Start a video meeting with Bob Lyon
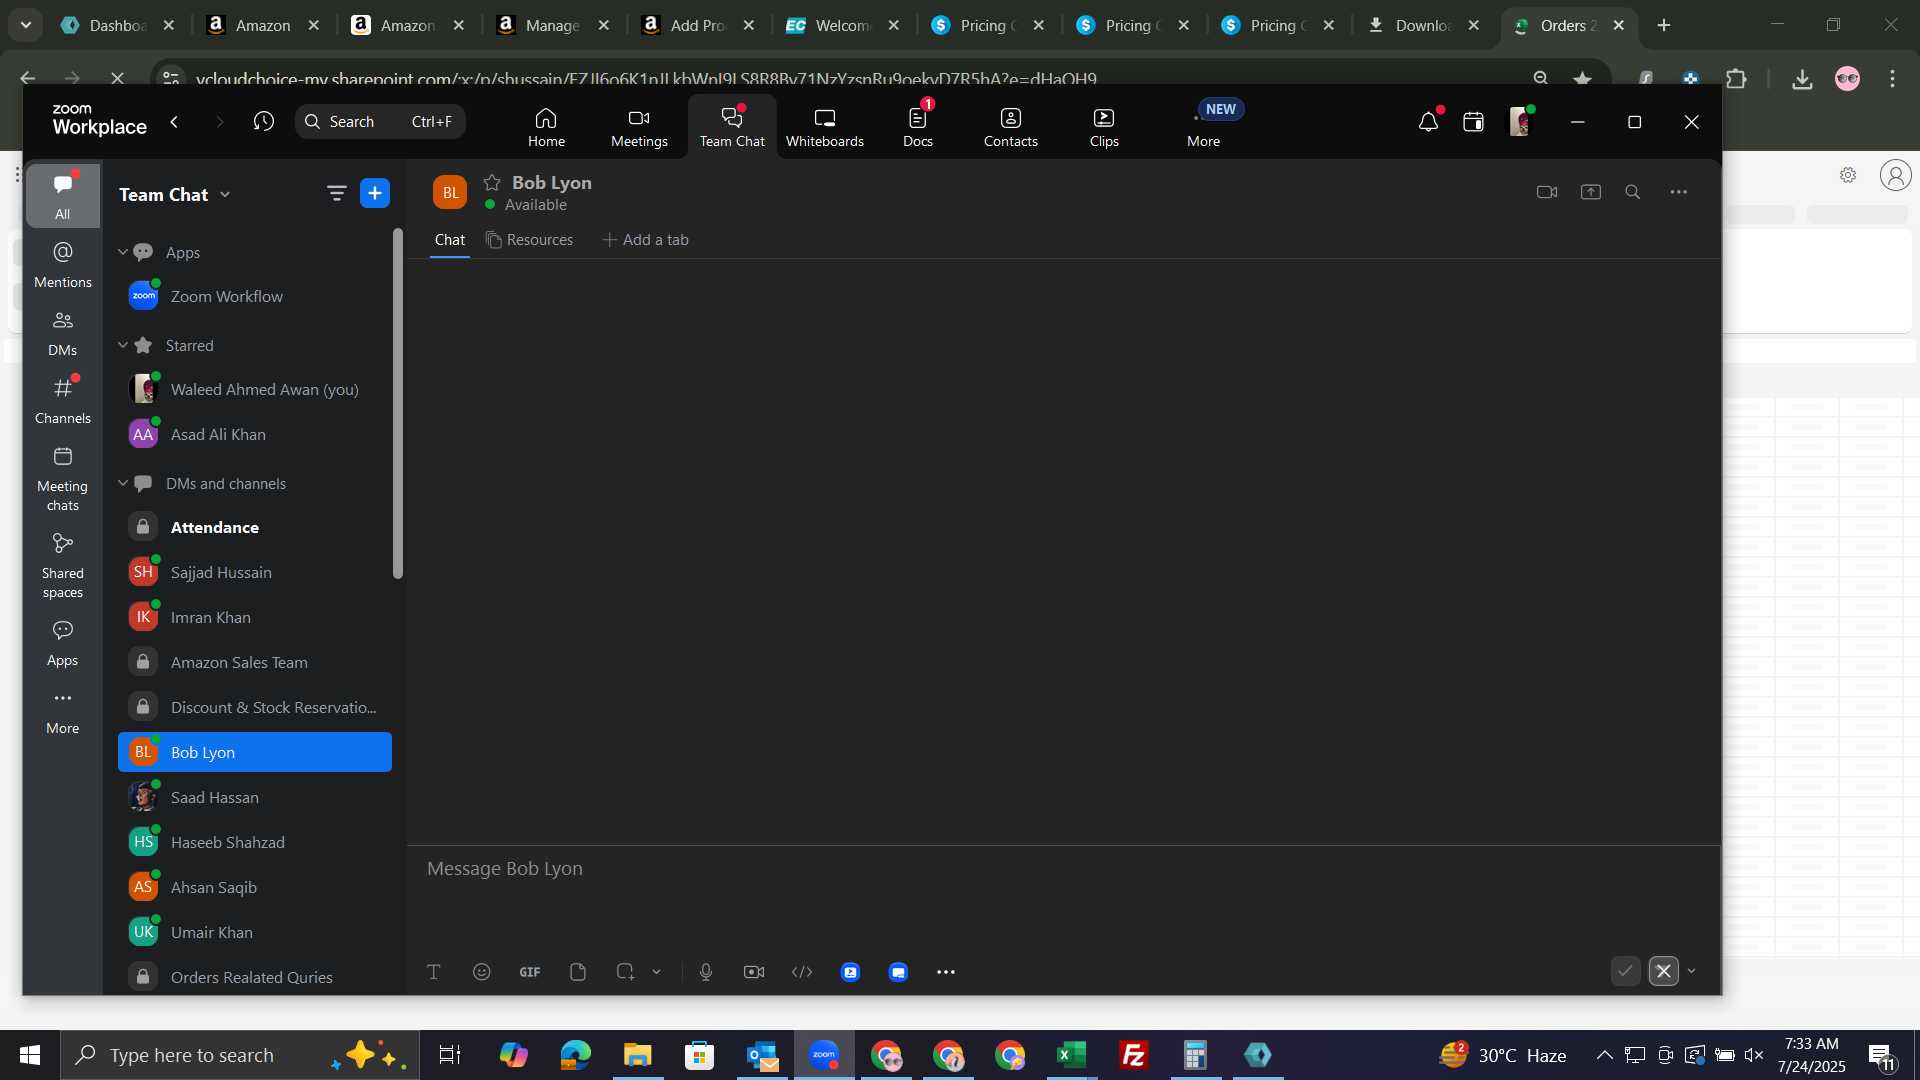 pos(1546,192)
